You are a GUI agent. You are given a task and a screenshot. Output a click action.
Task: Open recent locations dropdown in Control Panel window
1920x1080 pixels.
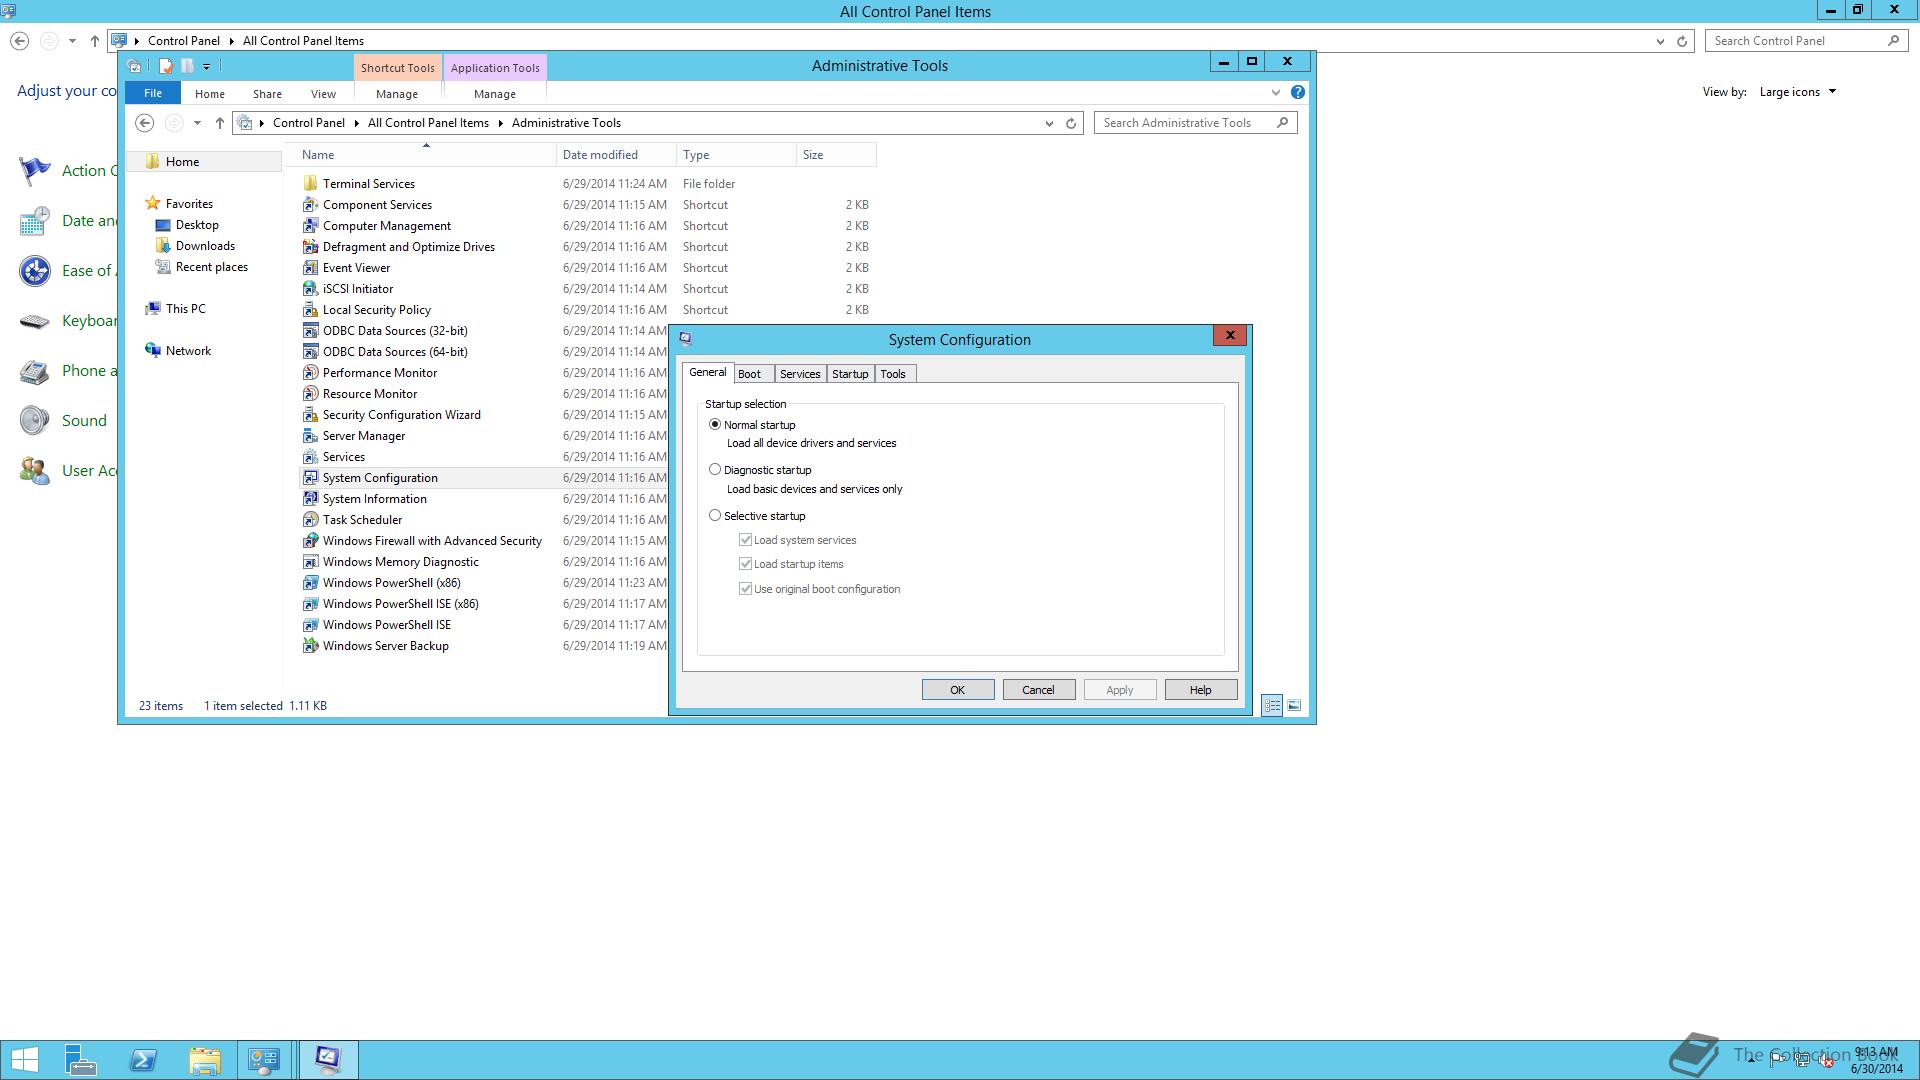[x=72, y=41]
